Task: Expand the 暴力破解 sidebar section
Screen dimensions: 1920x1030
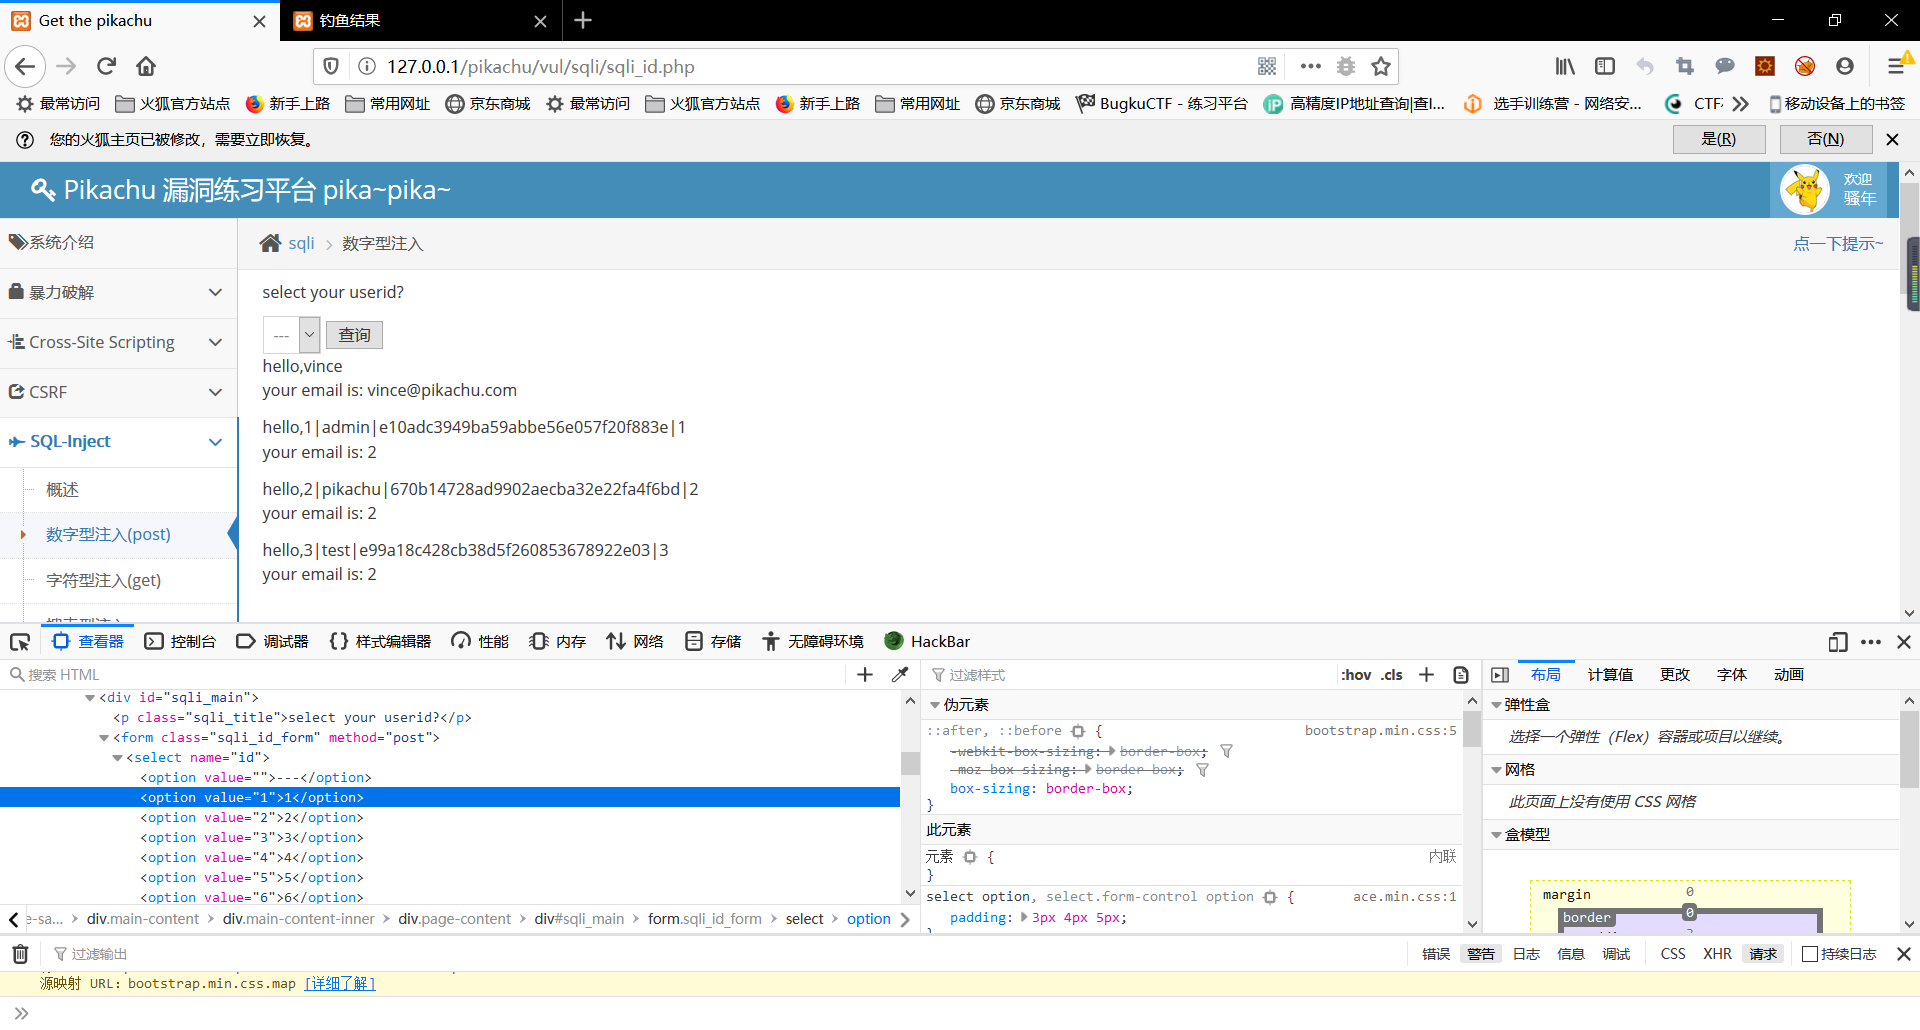Action: point(118,292)
